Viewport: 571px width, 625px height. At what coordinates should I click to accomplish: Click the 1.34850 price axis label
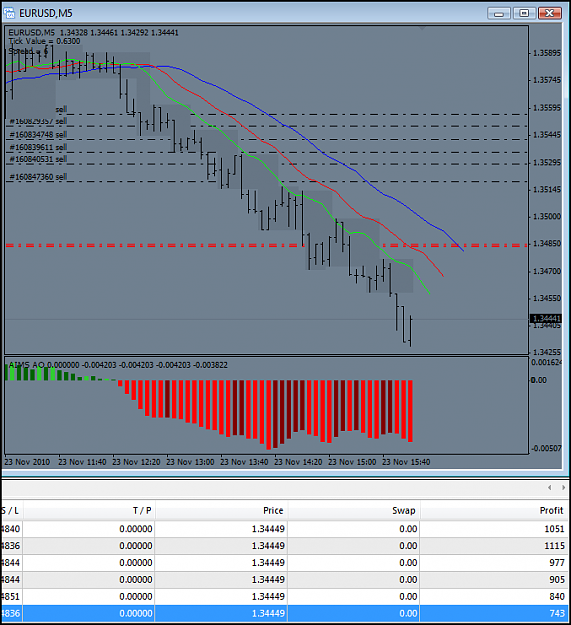click(547, 243)
